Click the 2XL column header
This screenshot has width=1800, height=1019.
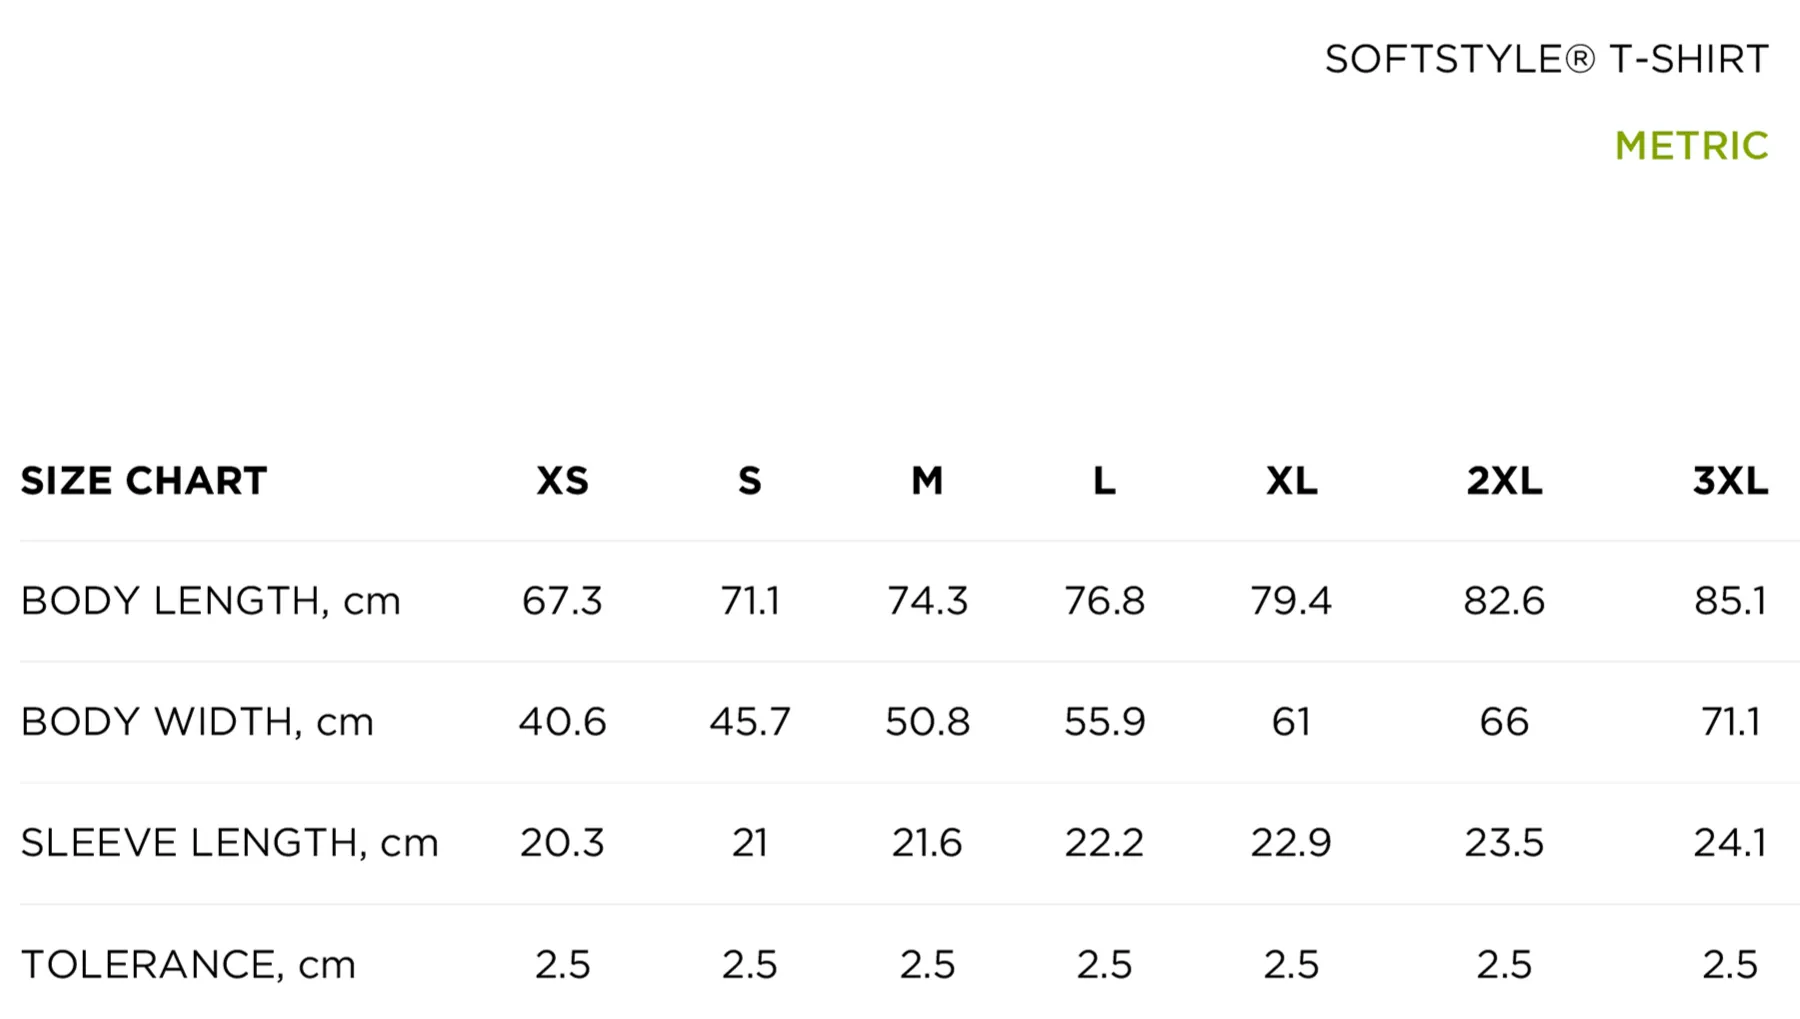(1504, 481)
